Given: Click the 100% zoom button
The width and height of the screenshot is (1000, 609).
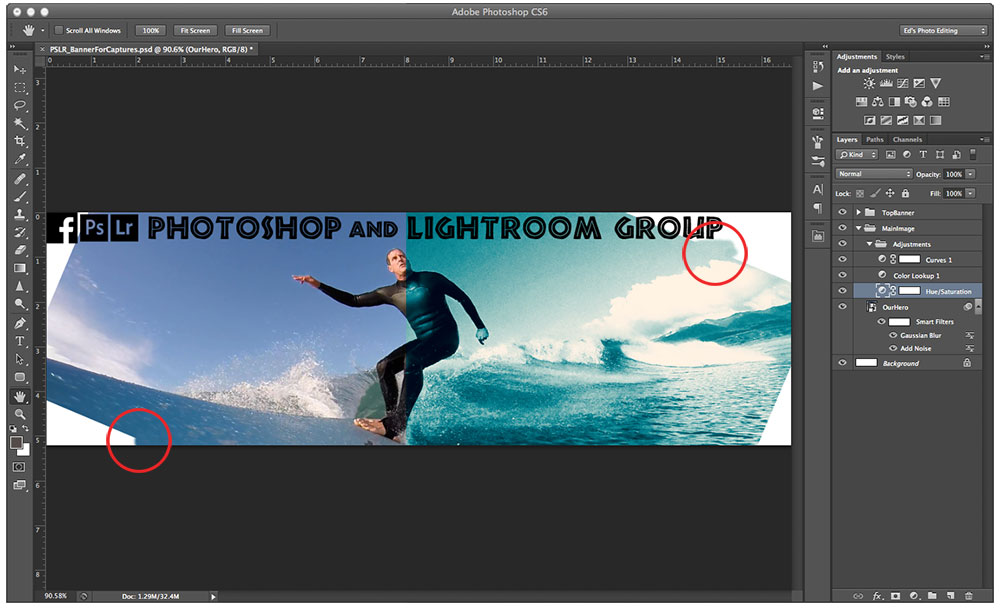Looking at the screenshot, I should coord(151,31).
